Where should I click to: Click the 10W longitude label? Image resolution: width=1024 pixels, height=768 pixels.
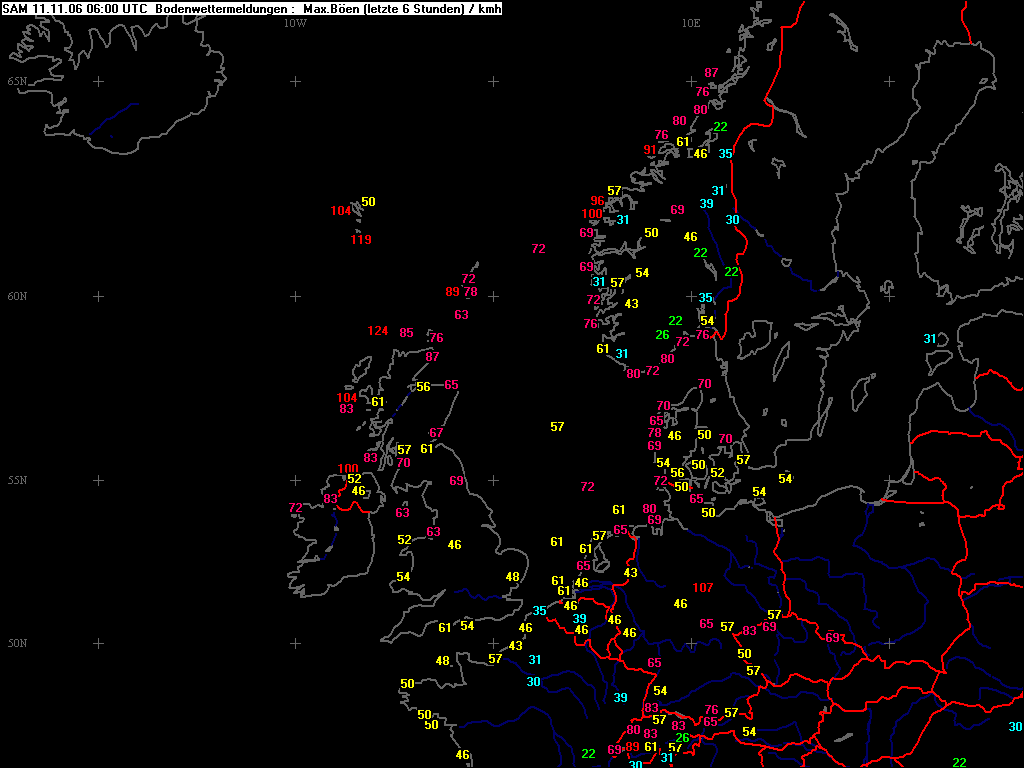(x=295, y=24)
